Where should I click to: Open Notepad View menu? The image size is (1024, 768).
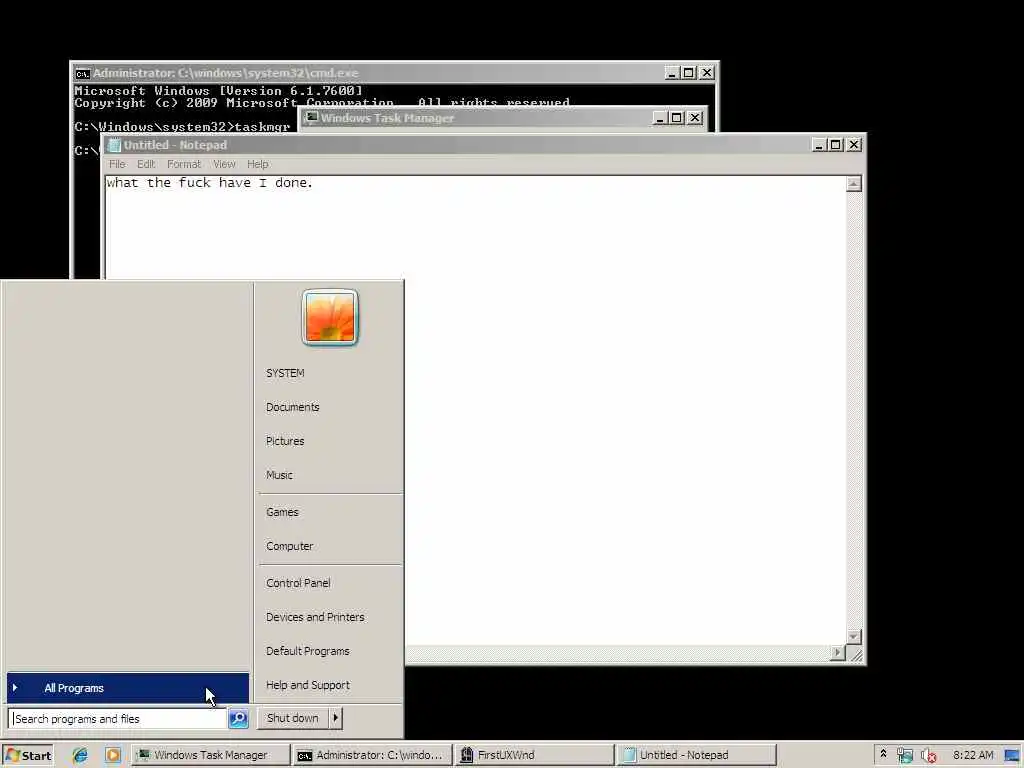click(224, 164)
